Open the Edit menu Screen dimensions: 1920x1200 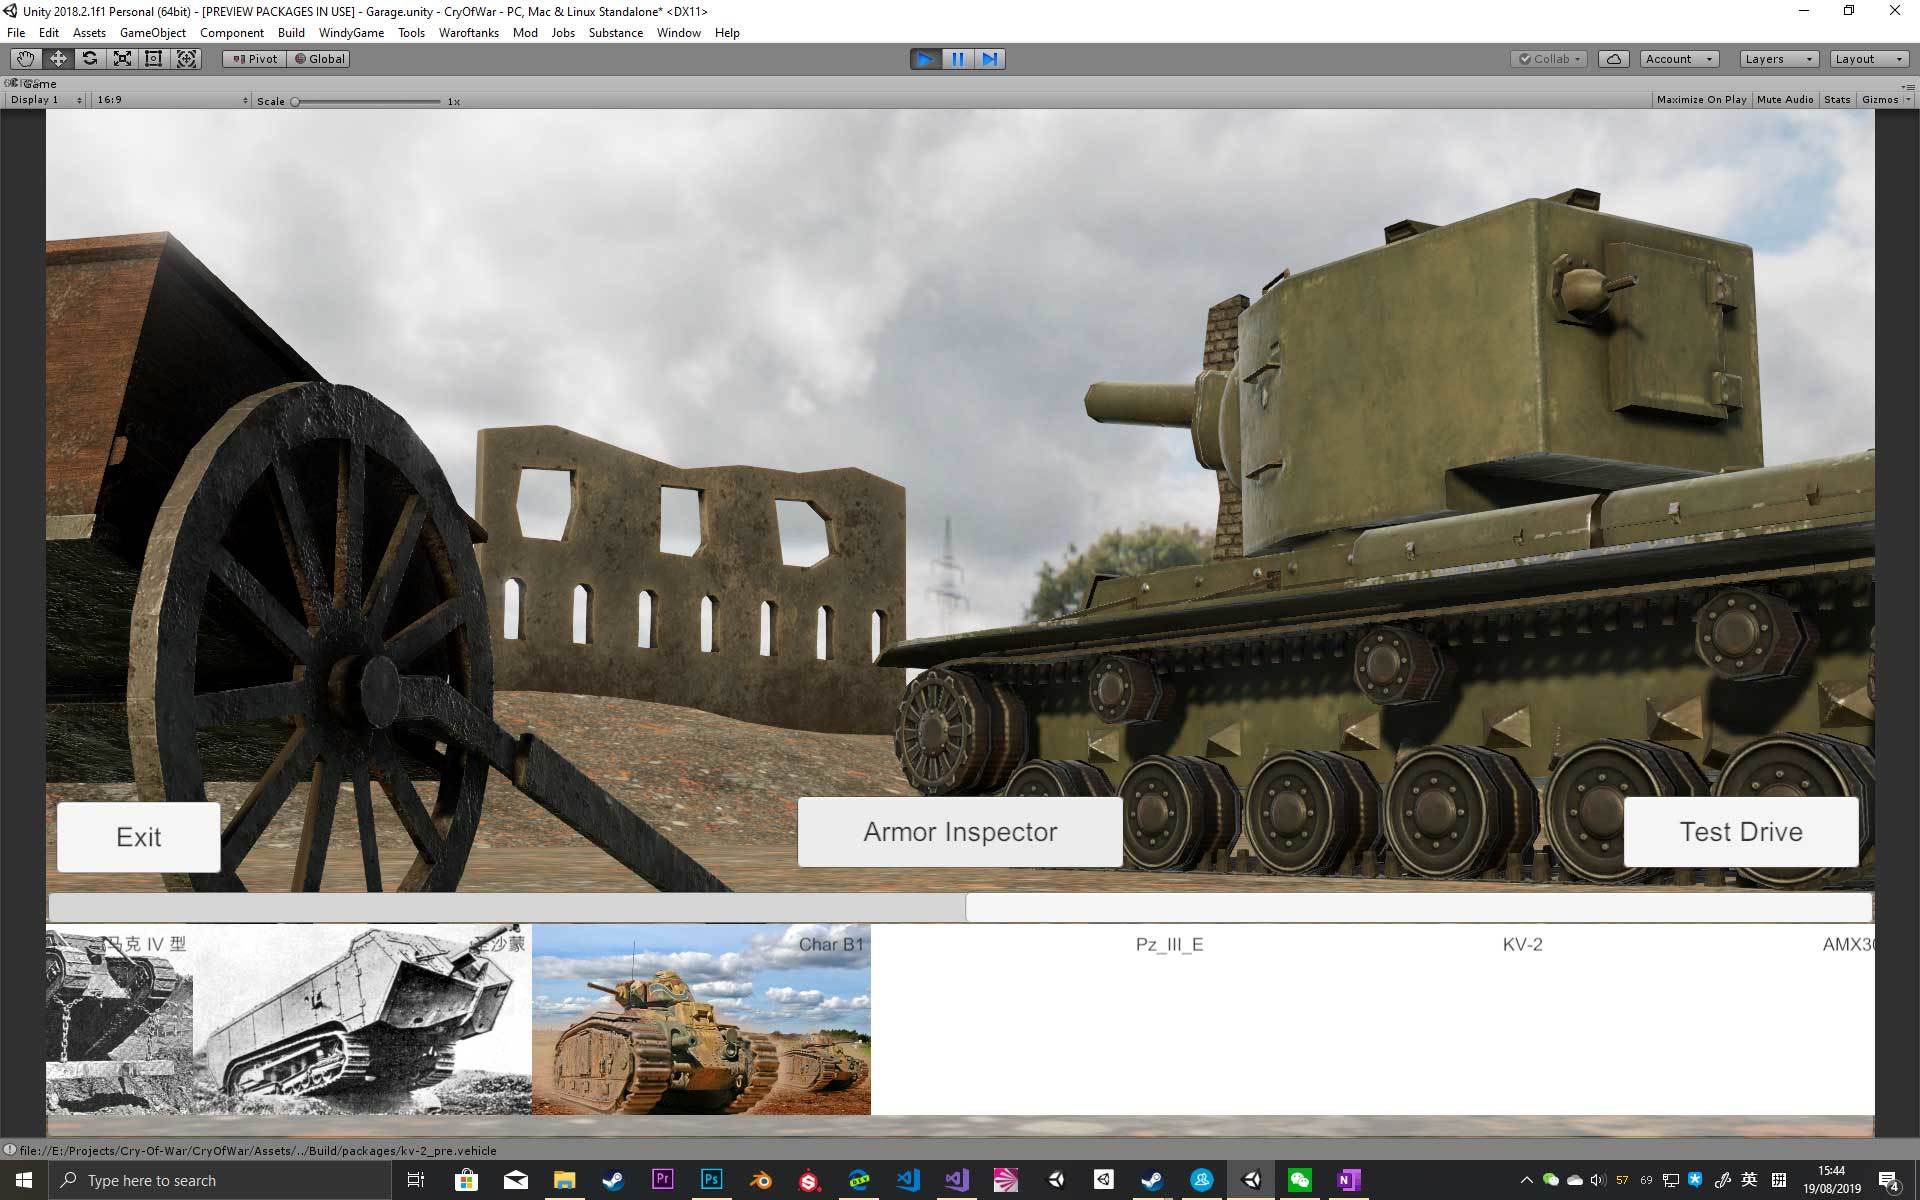click(49, 33)
